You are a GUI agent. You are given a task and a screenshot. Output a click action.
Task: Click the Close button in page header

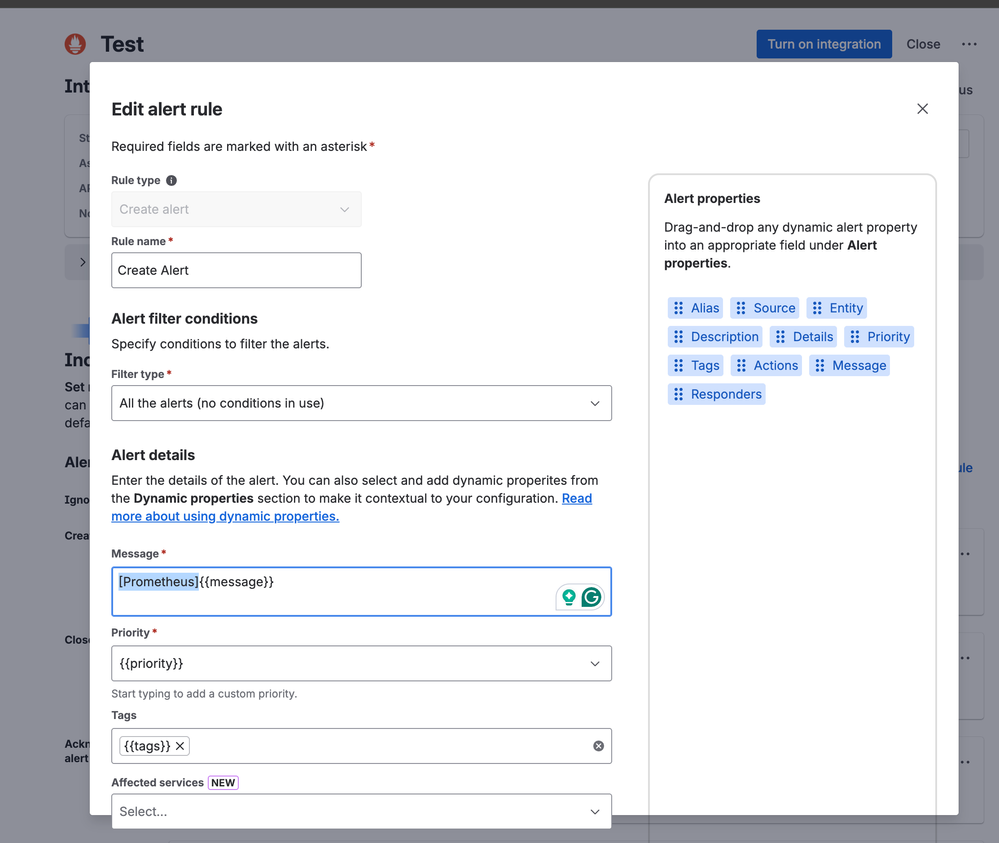coord(923,44)
